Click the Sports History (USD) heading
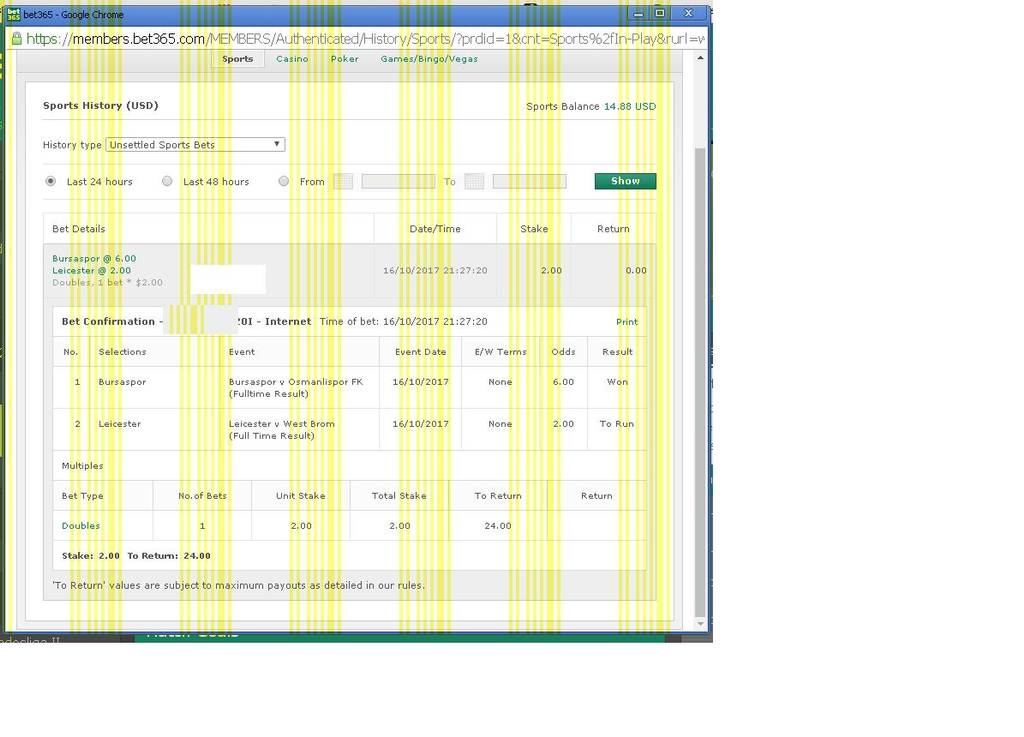The width and height of the screenshot is (1024, 737). coord(101,106)
